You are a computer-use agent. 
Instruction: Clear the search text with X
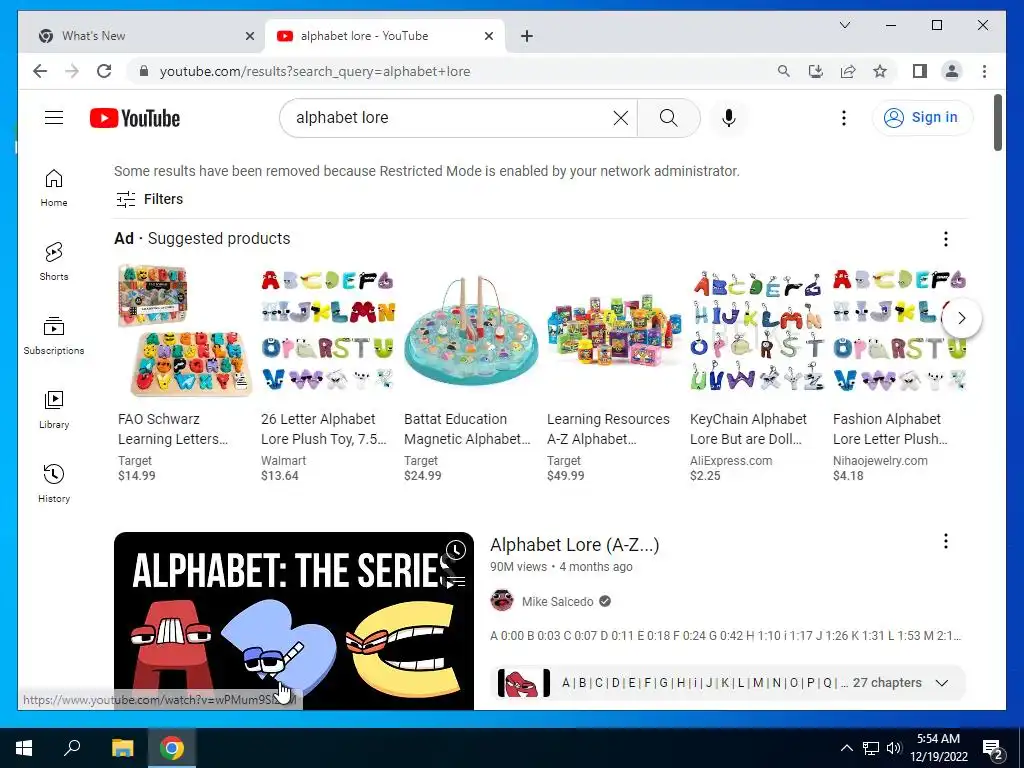pyautogui.click(x=620, y=118)
